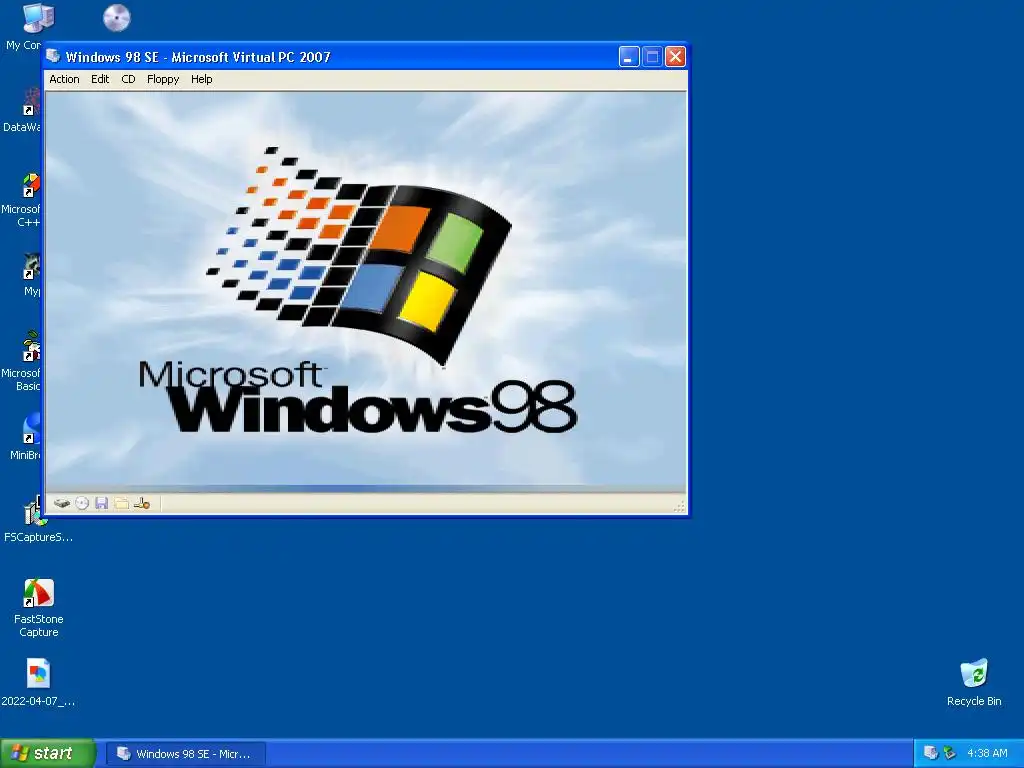Select the CD disc icon on the desktop
Image resolution: width=1024 pixels, height=768 pixels.
[117, 18]
